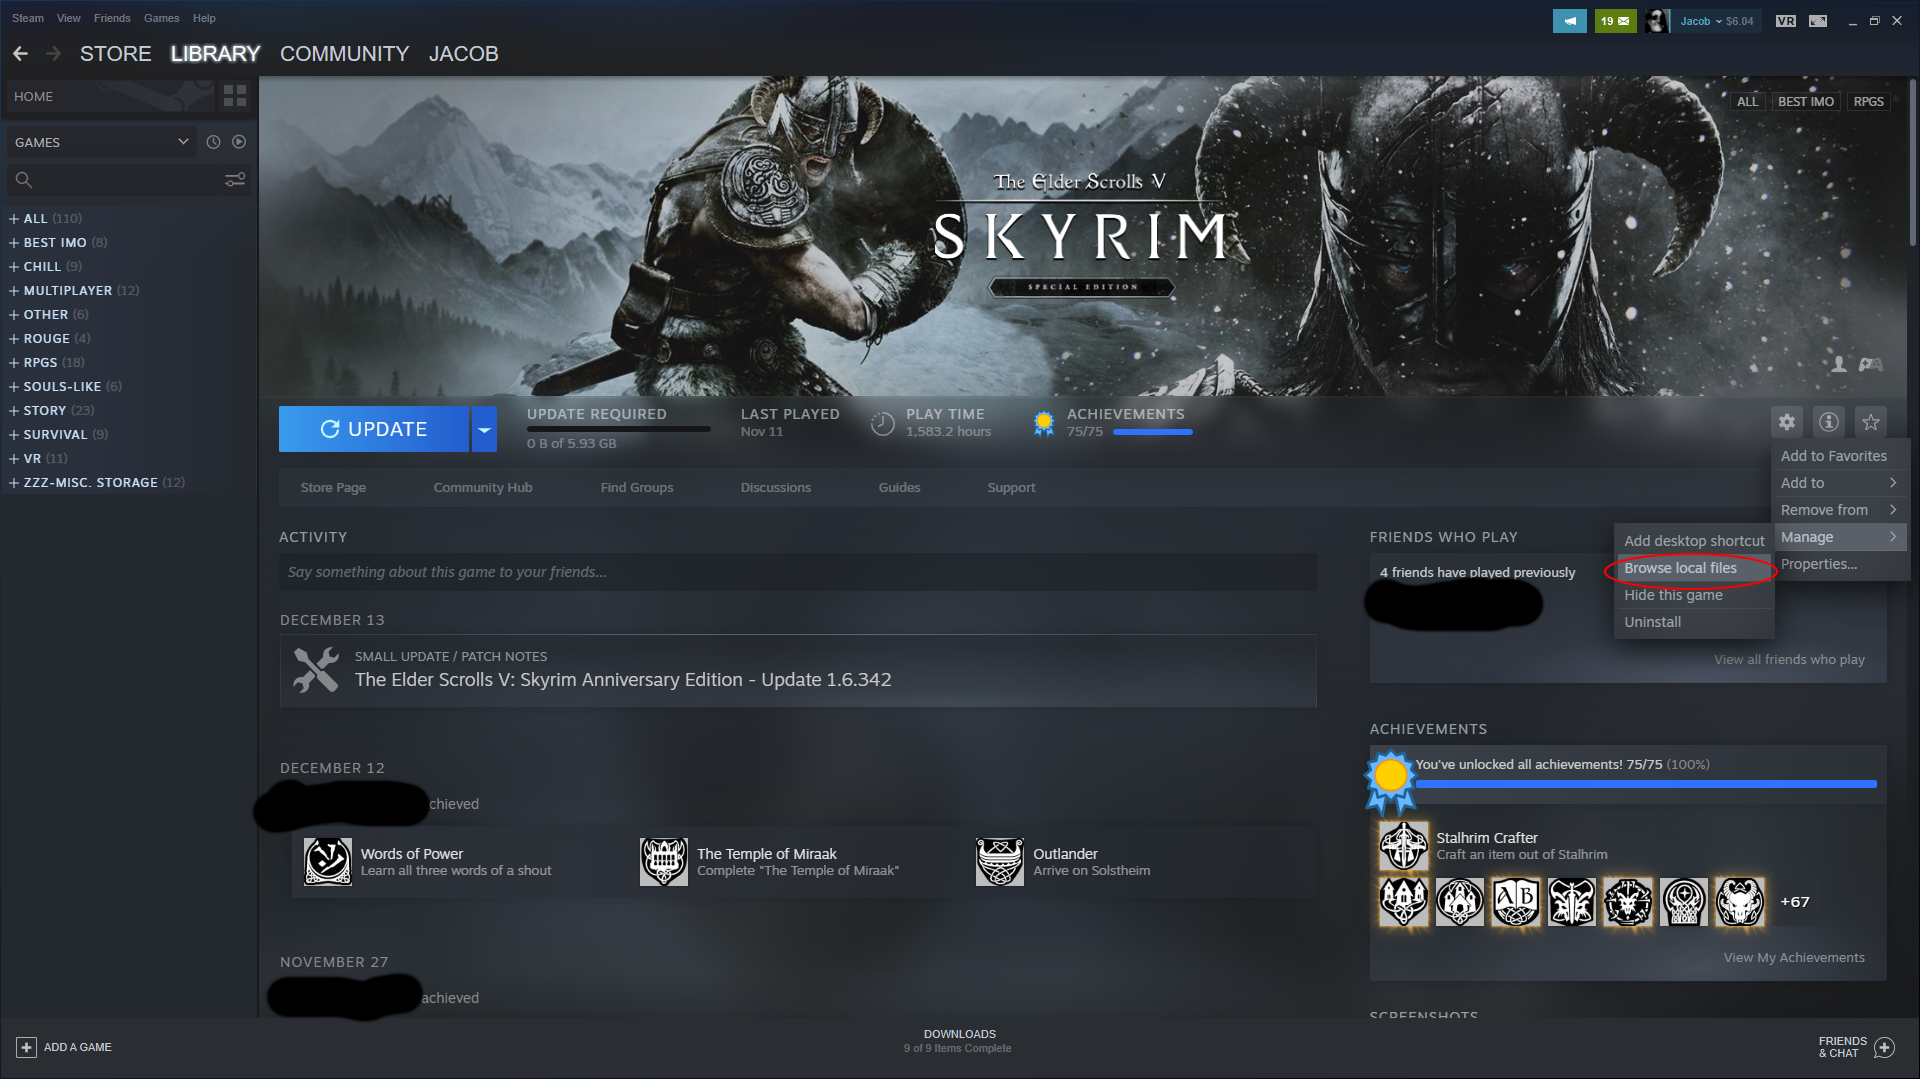This screenshot has height=1079, width=1920.
Task: Click the controller support icon on banner
Action: [1871, 364]
